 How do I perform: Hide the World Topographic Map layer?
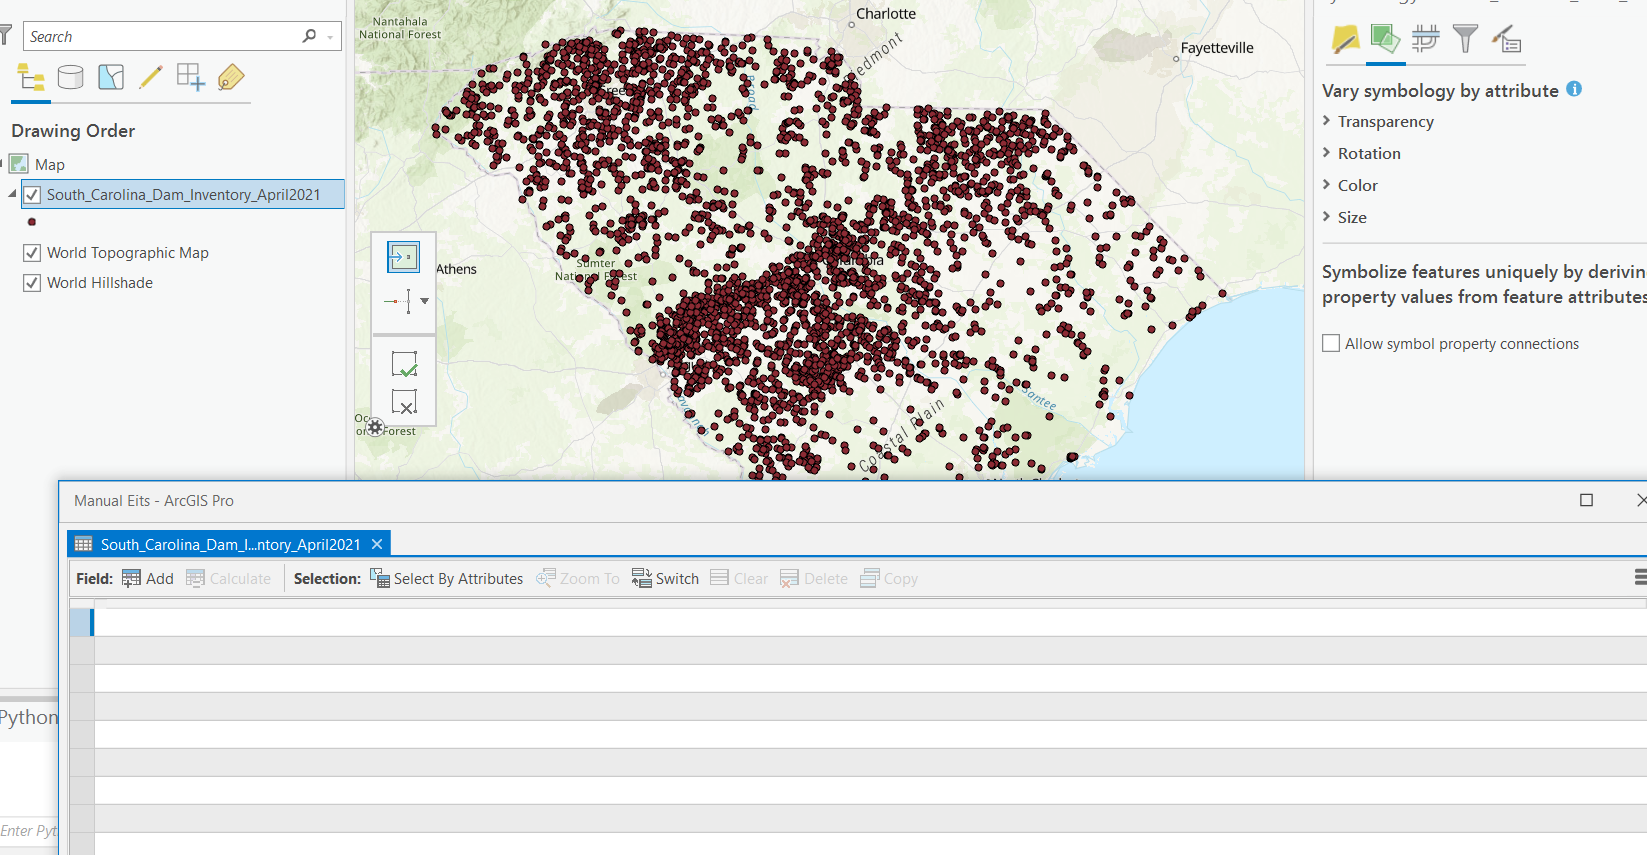click(x=32, y=253)
